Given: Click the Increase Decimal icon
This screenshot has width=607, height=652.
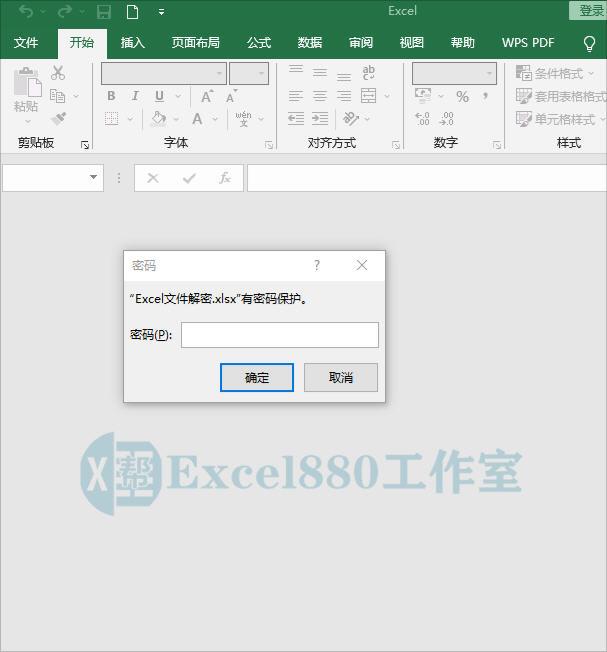Looking at the screenshot, I should 422,119.
